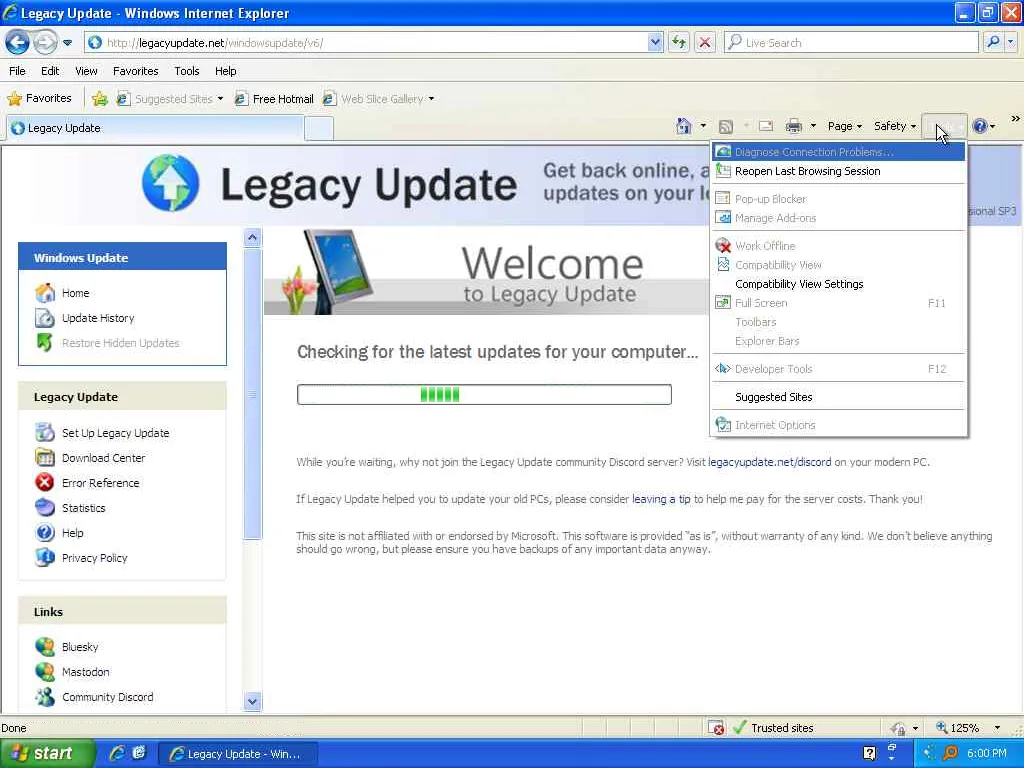Open the File menu

pos(17,71)
